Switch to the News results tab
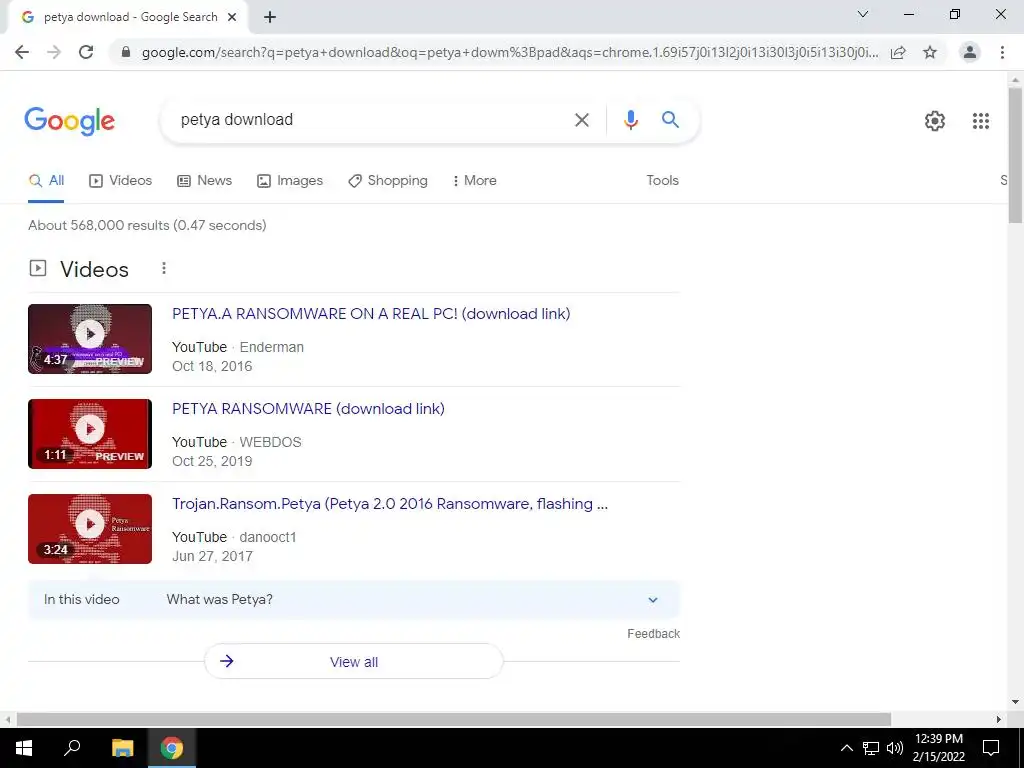The height and width of the screenshot is (768, 1024). pos(204,180)
